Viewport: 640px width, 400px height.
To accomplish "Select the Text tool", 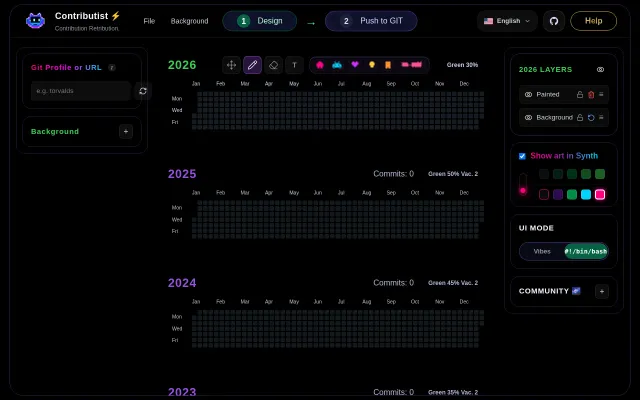I will point(294,65).
